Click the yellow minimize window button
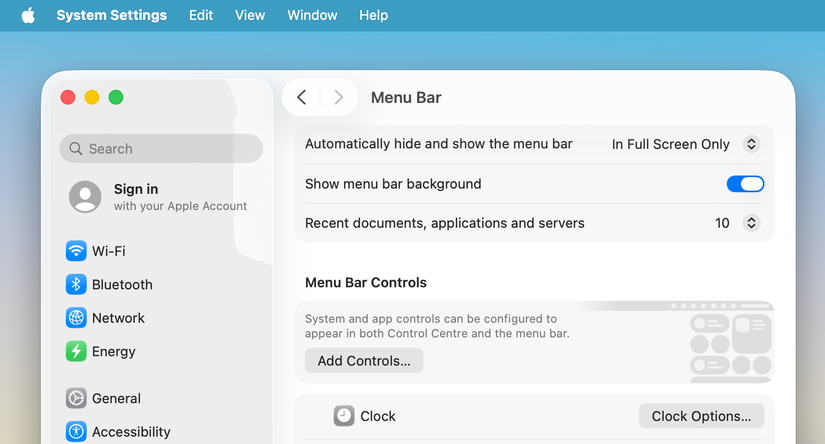825x444 pixels. click(92, 97)
